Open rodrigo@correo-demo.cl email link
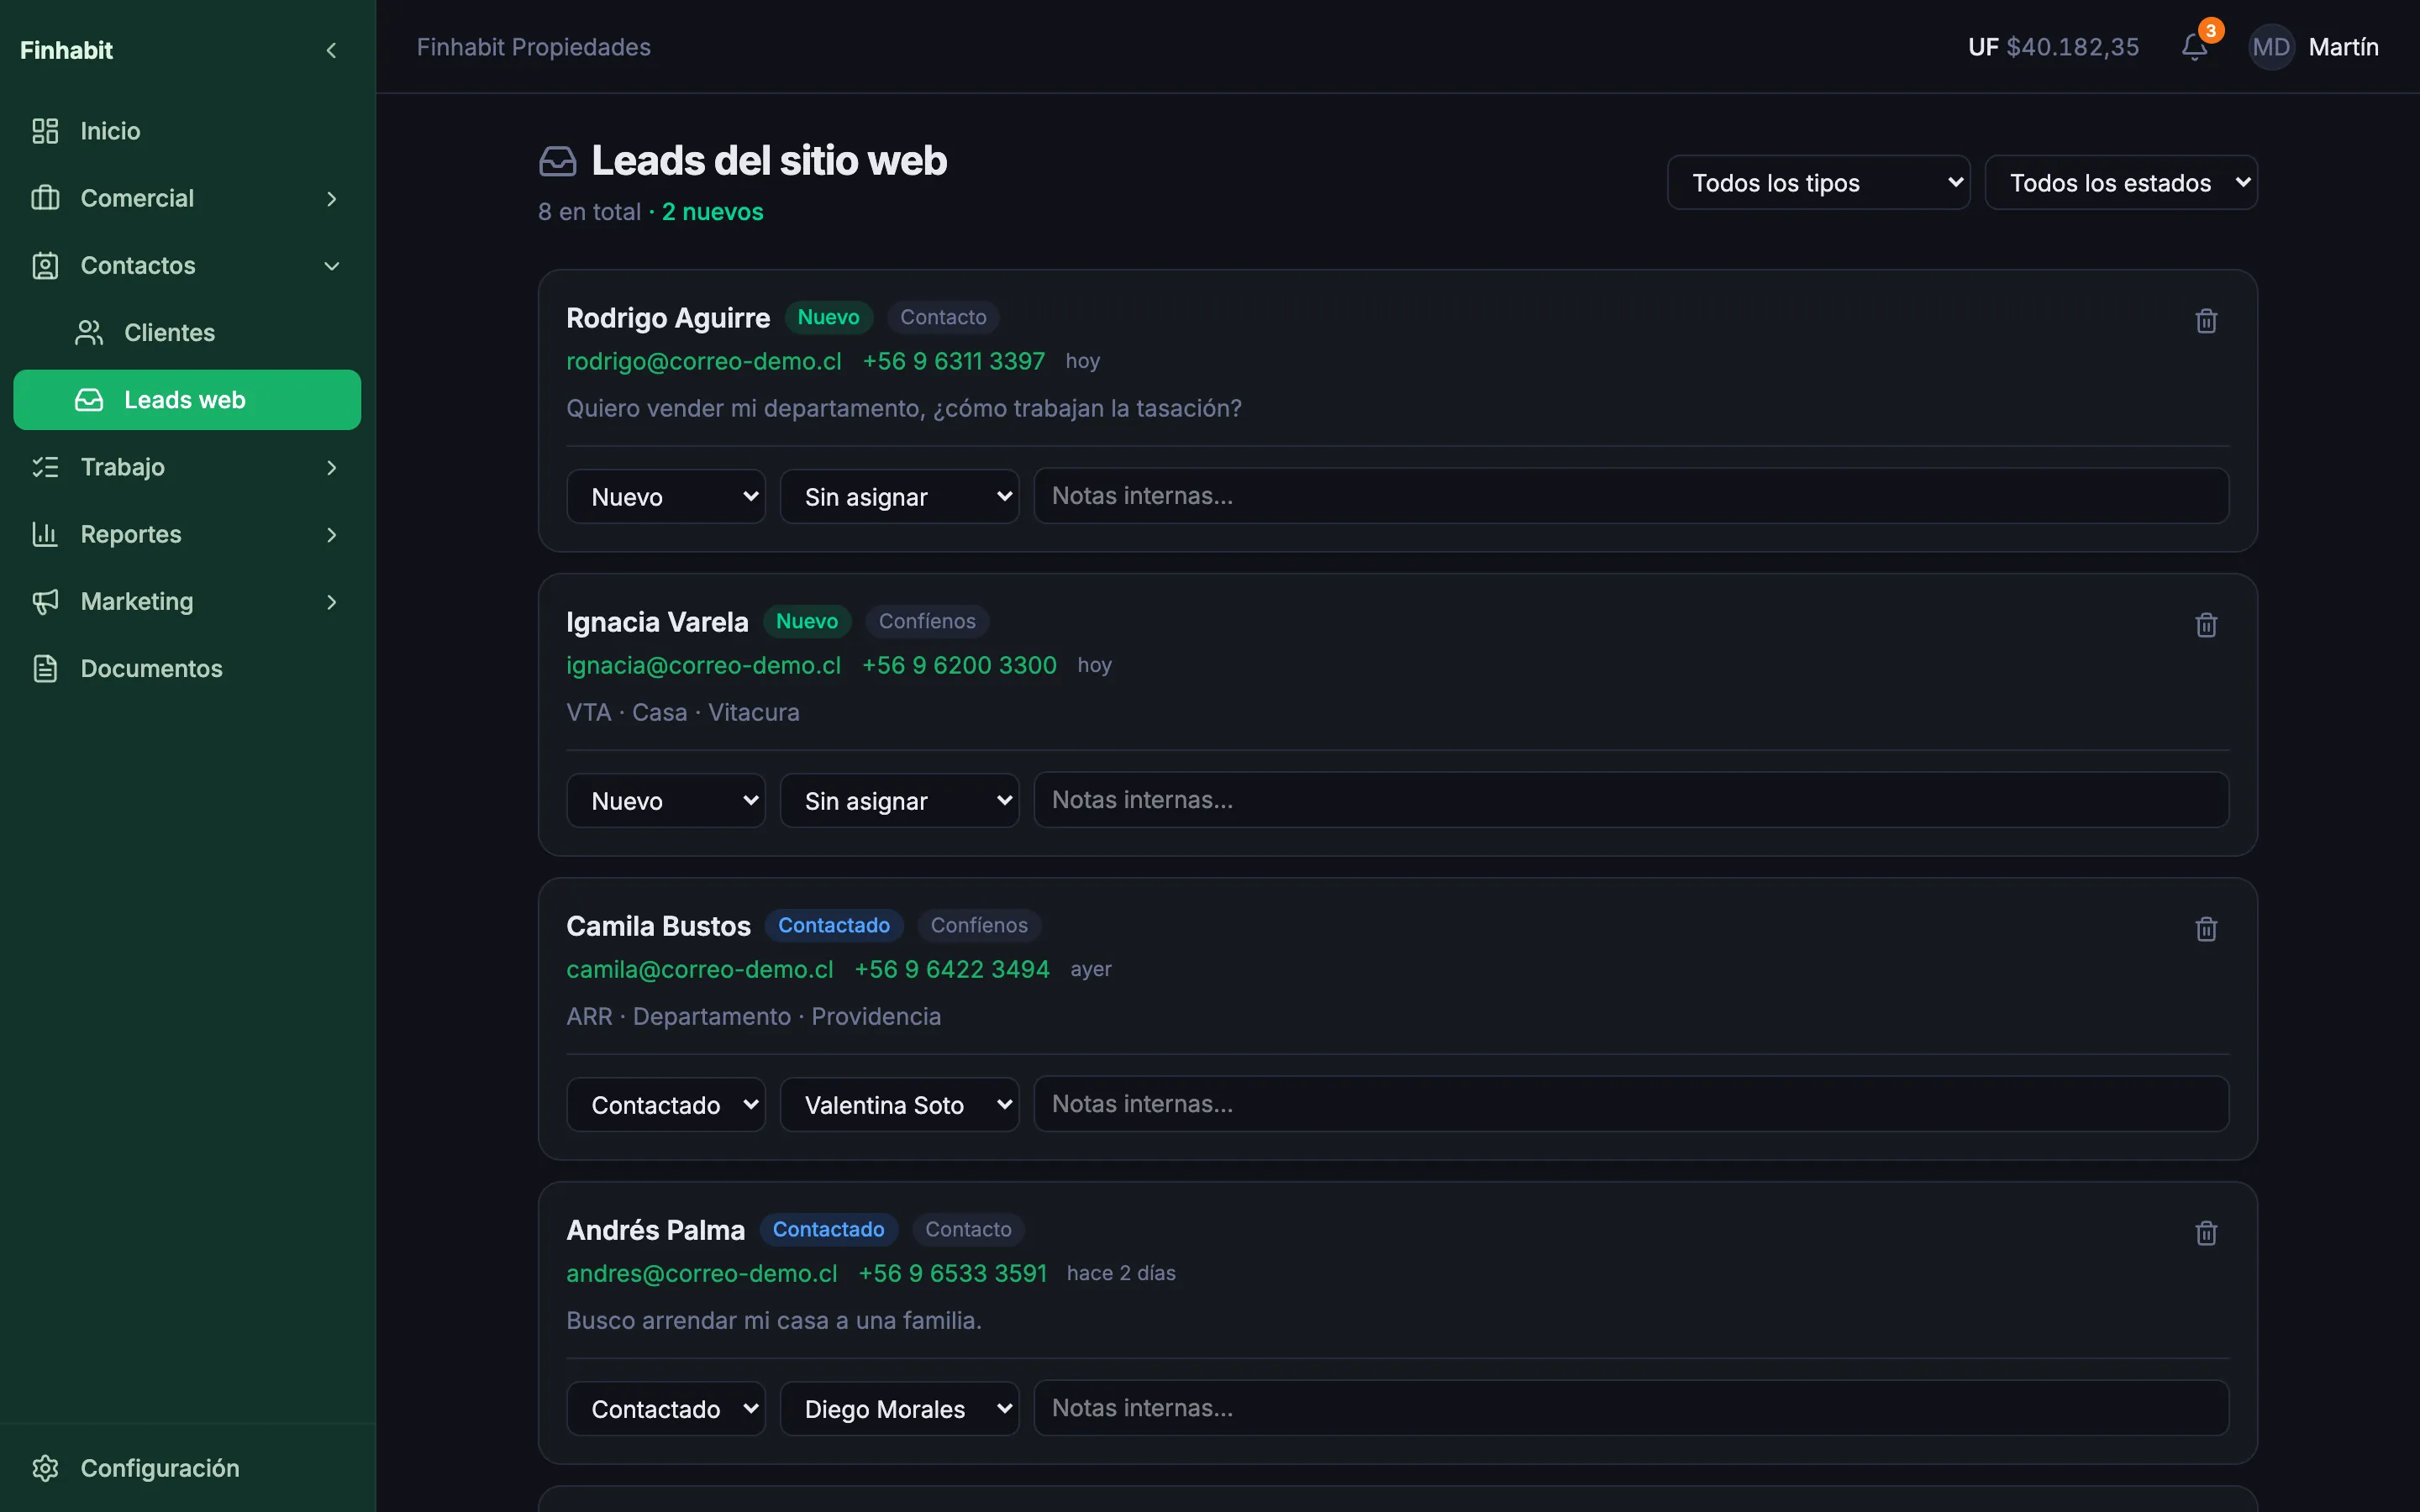Viewport: 2420px width, 1512px height. point(704,361)
